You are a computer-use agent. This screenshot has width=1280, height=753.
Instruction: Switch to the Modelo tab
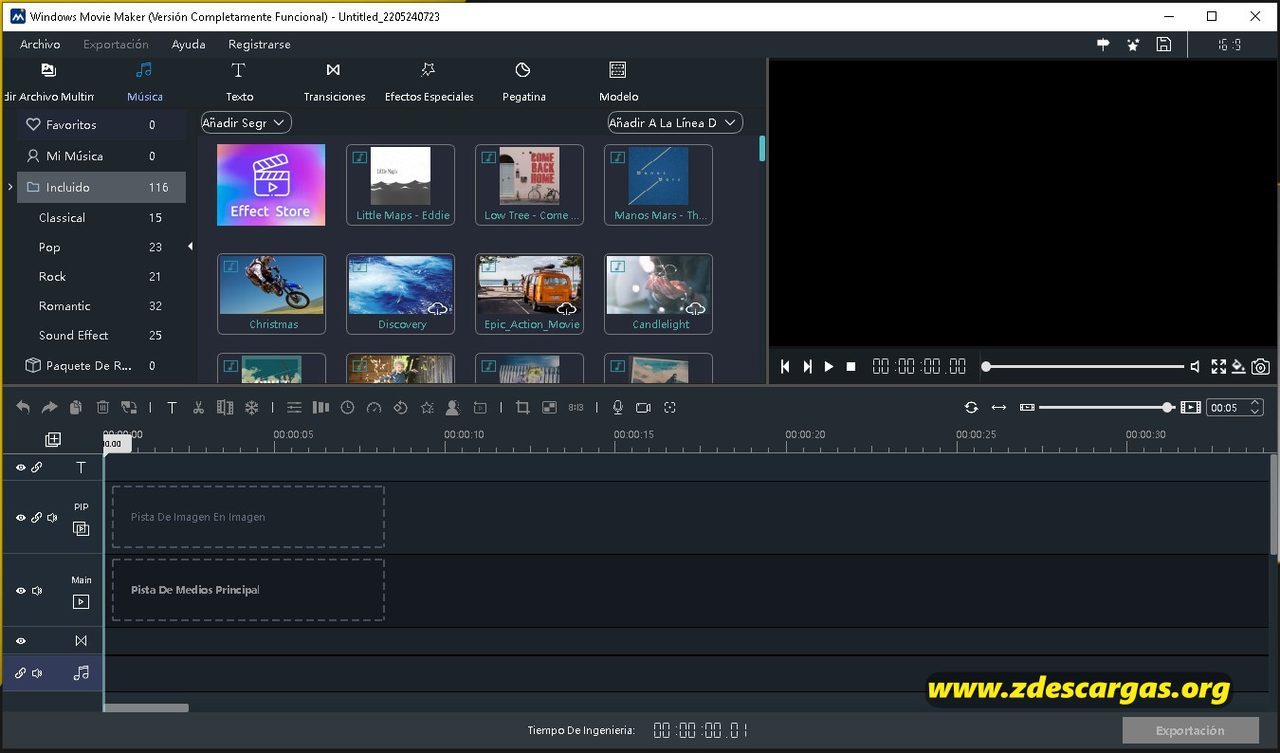[x=618, y=82]
